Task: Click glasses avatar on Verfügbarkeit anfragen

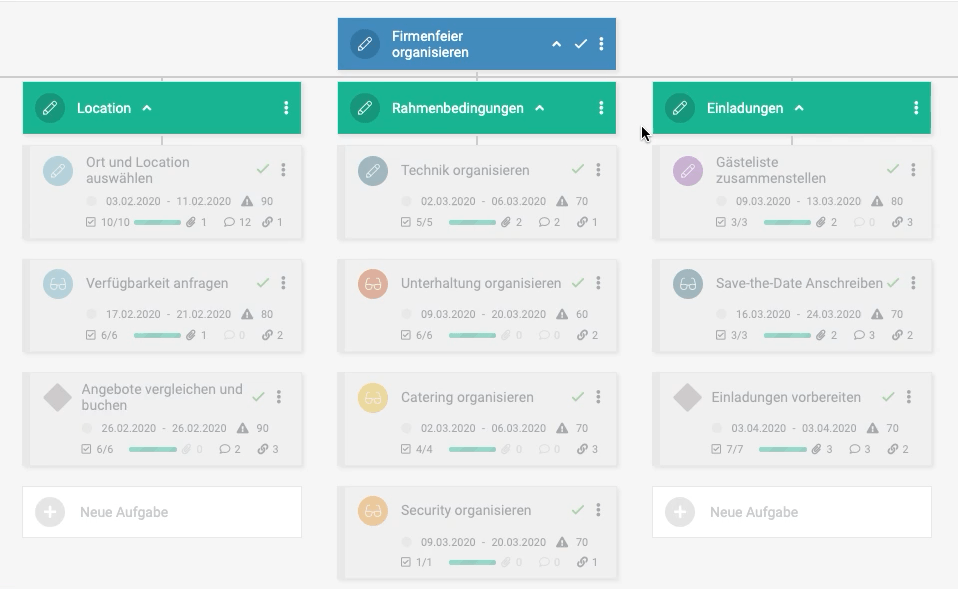Action: tap(58, 284)
